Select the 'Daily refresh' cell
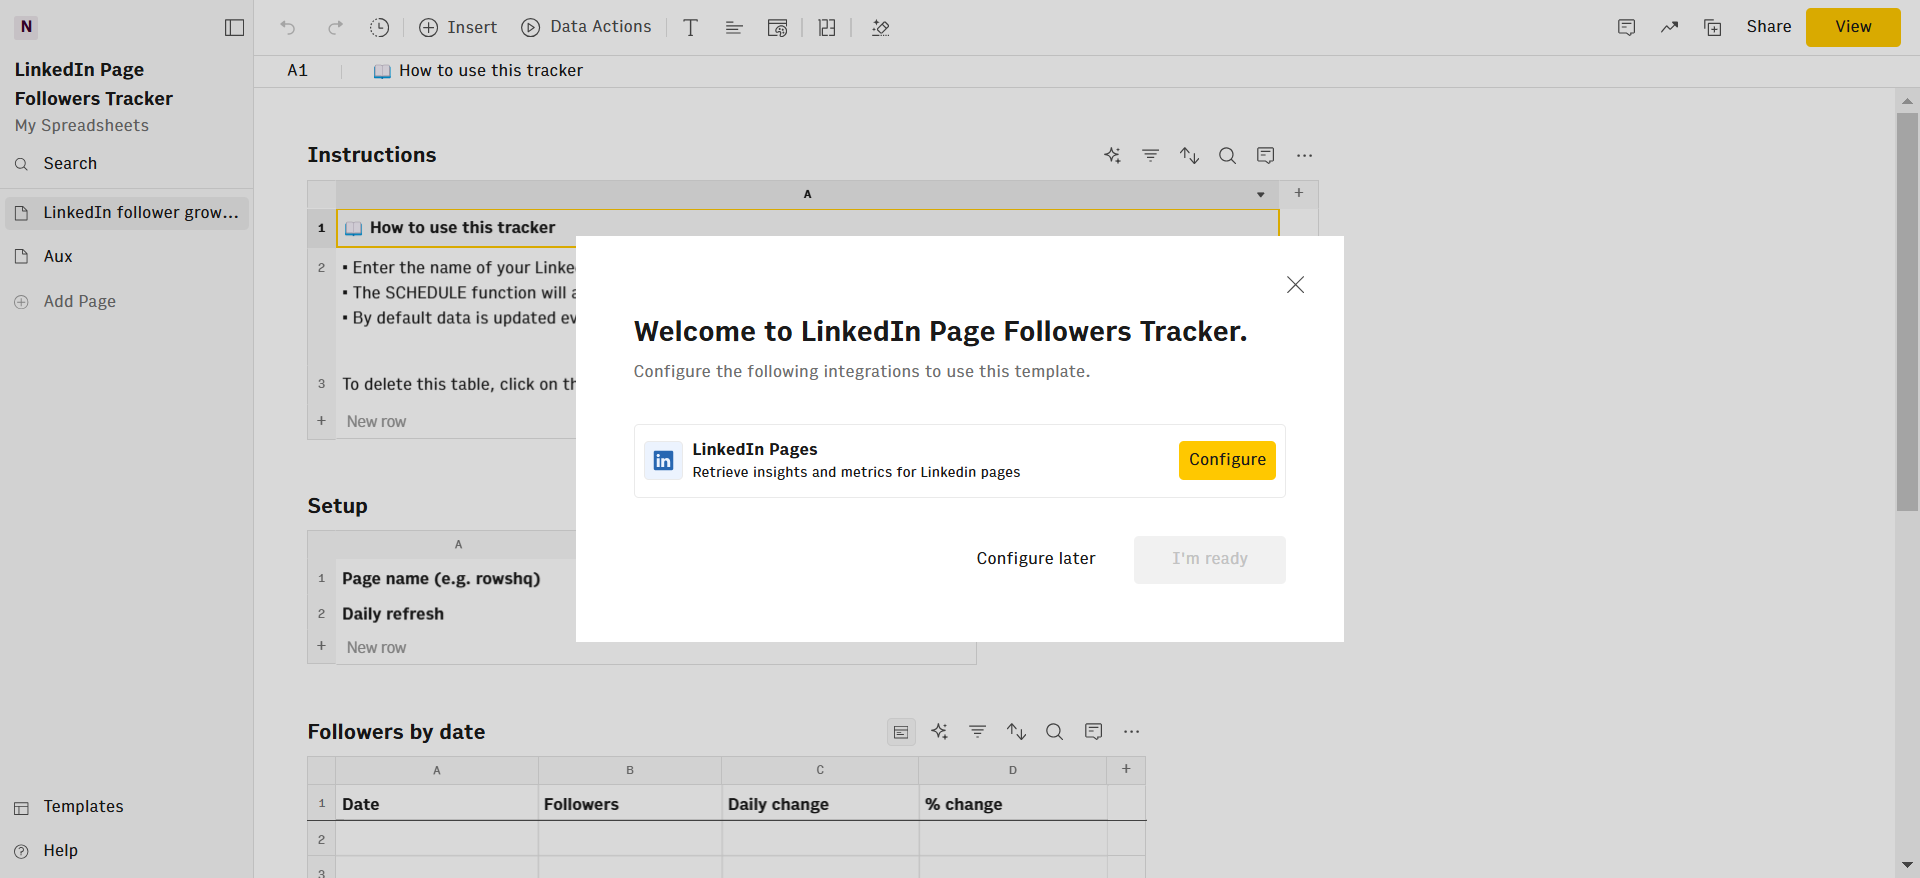 point(456,614)
